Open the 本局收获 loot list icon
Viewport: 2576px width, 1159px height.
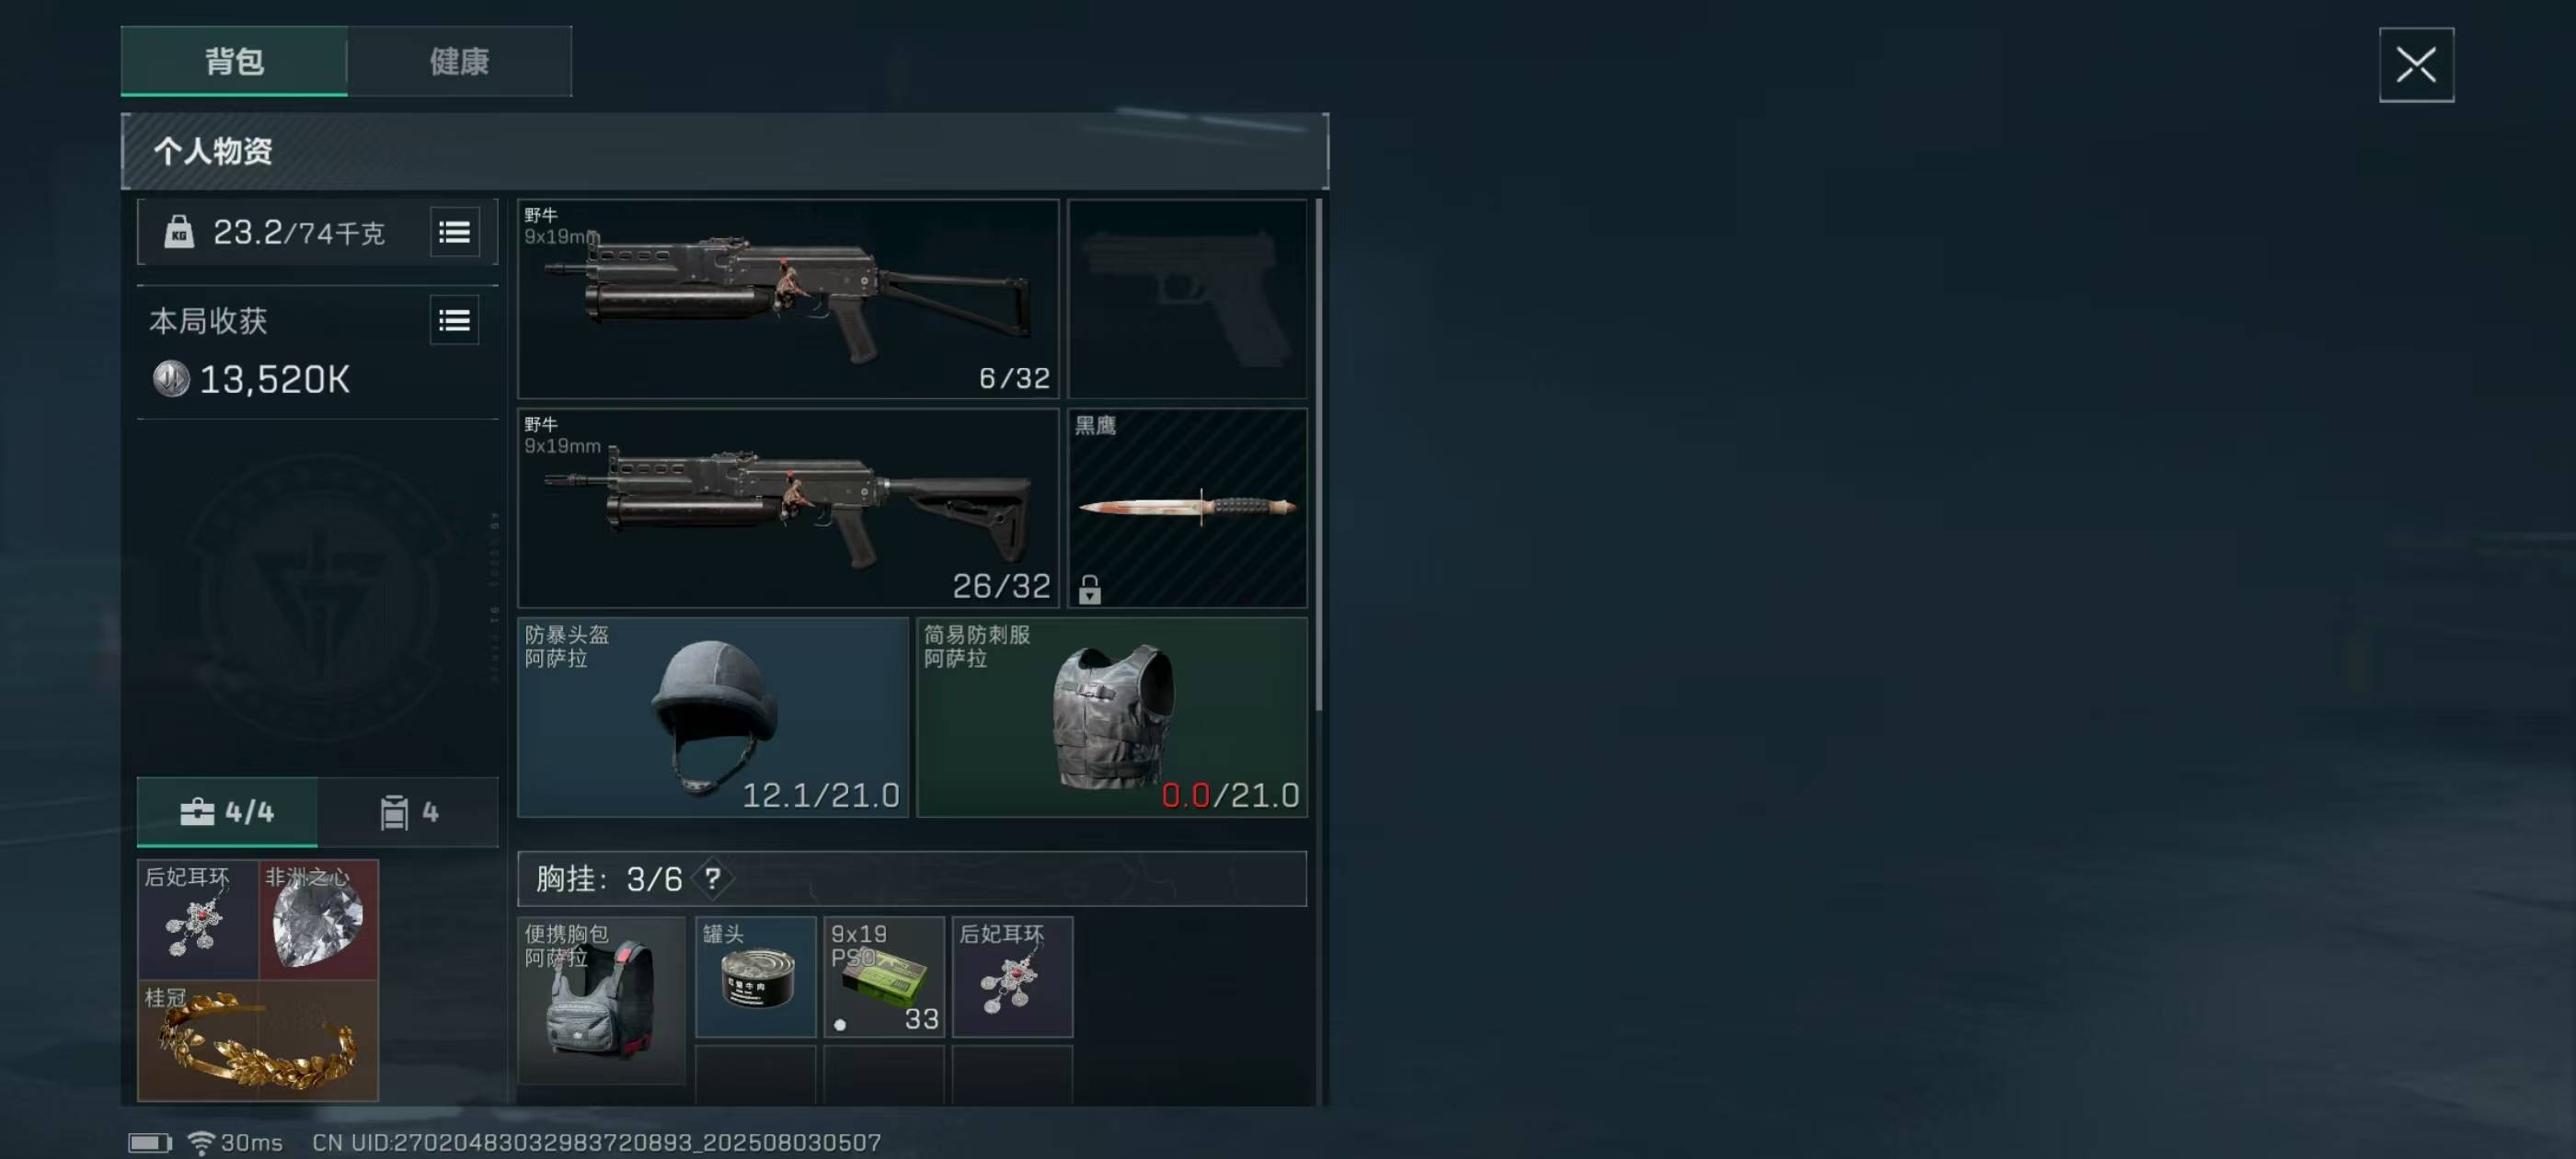pyautogui.click(x=454, y=320)
